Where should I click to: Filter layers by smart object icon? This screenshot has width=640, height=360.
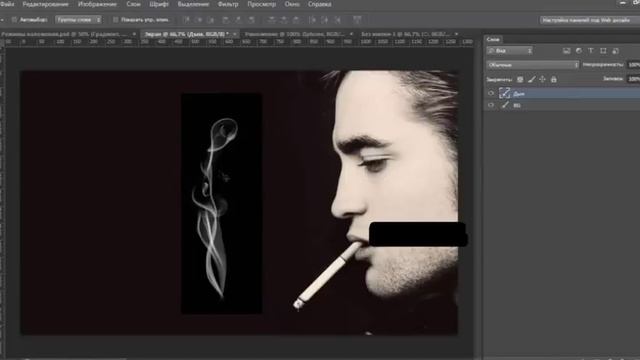point(616,51)
